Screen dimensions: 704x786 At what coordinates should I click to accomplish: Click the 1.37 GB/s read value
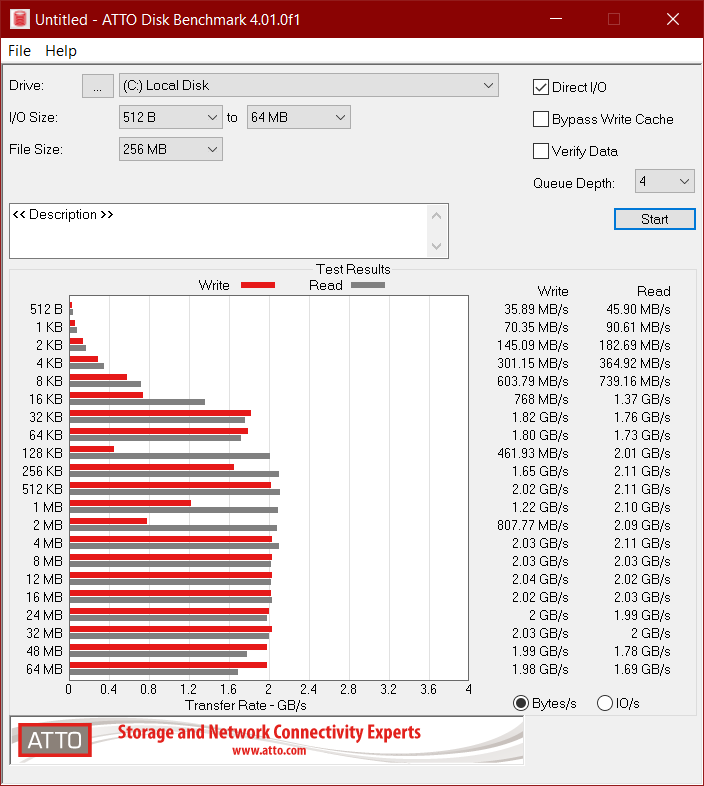pos(642,400)
